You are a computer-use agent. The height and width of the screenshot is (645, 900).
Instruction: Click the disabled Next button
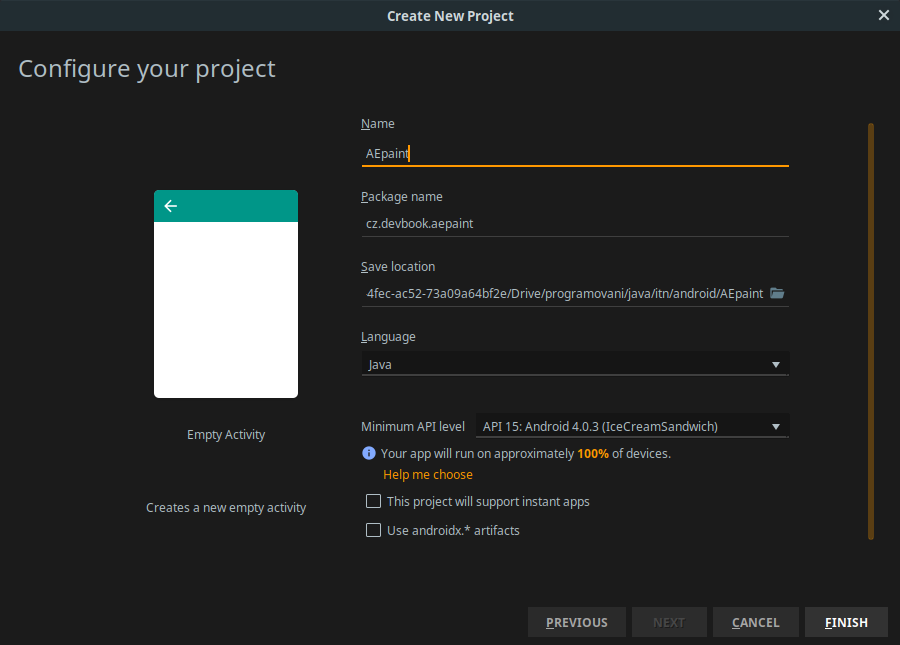(x=669, y=621)
